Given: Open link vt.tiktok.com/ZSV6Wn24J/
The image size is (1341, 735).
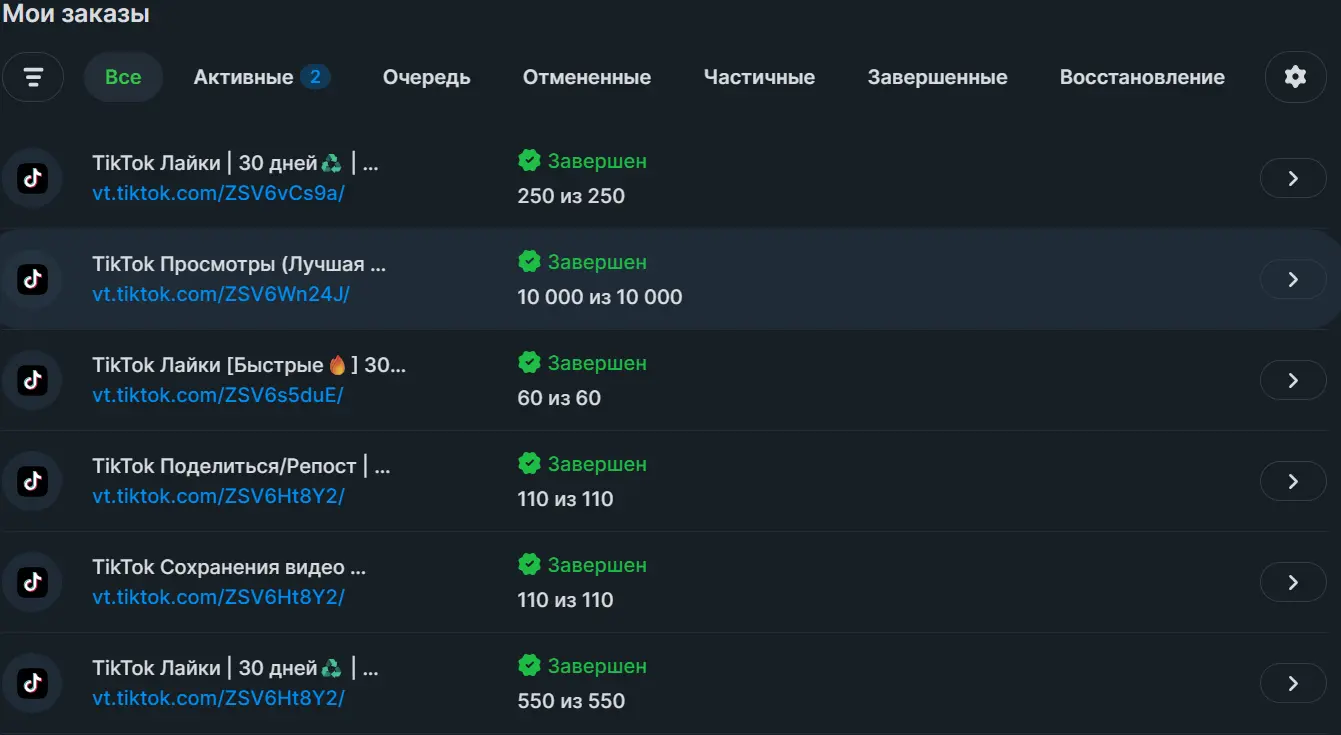Looking at the screenshot, I should tap(221, 294).
